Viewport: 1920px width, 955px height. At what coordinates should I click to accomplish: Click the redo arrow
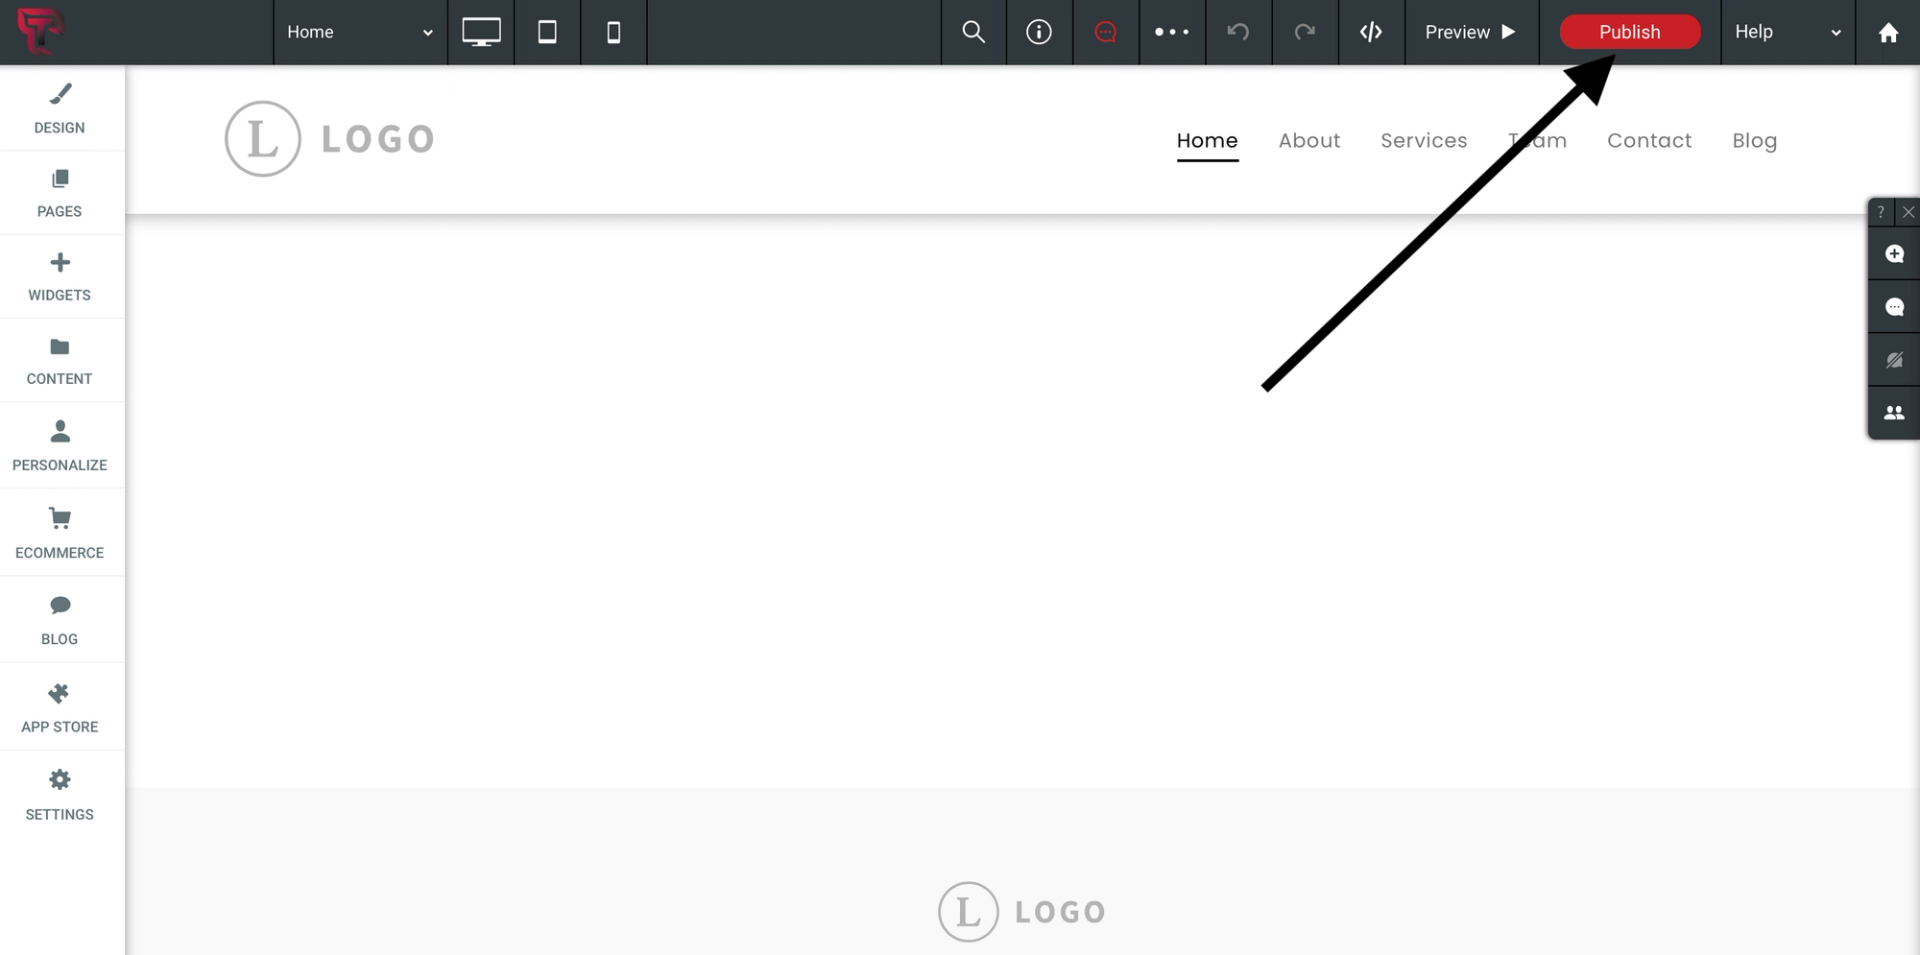(1305, 32)
